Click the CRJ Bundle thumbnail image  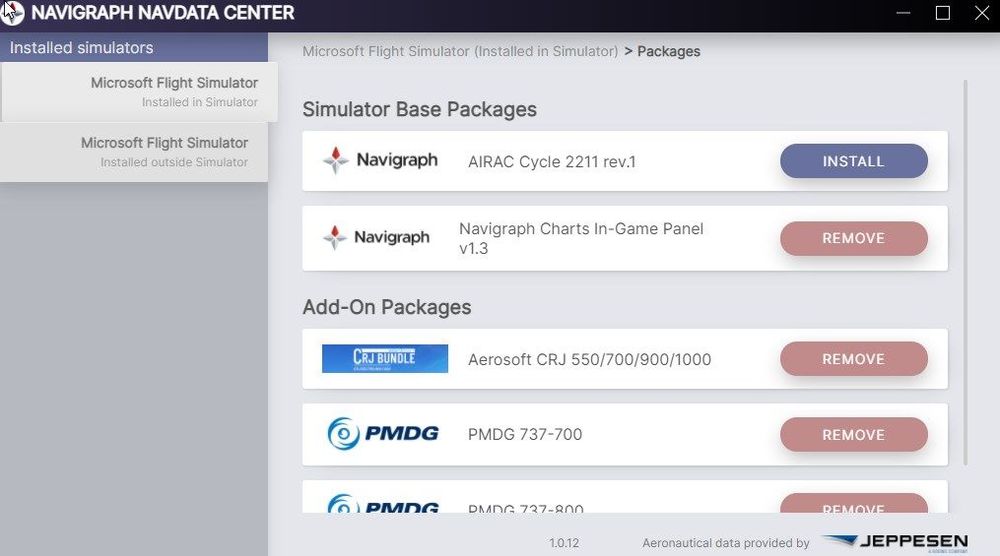(383, 358)
